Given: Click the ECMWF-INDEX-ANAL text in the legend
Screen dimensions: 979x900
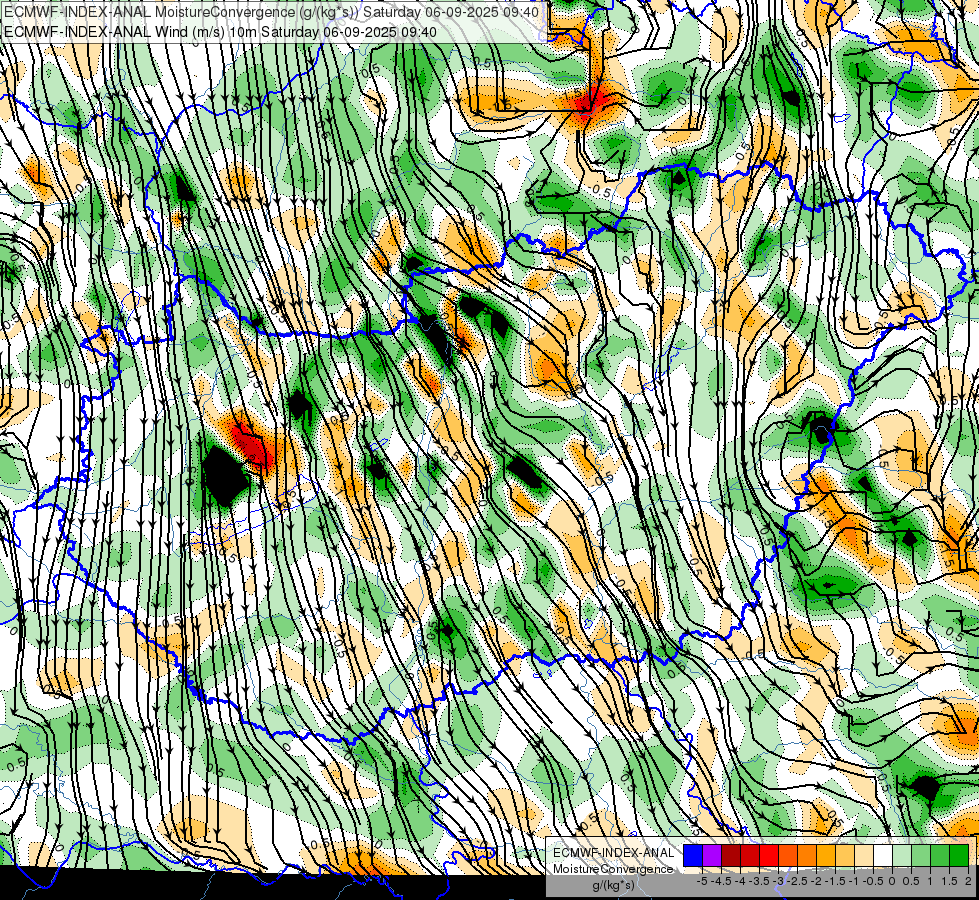Looking at the screenshot, I should click(613, 853).
